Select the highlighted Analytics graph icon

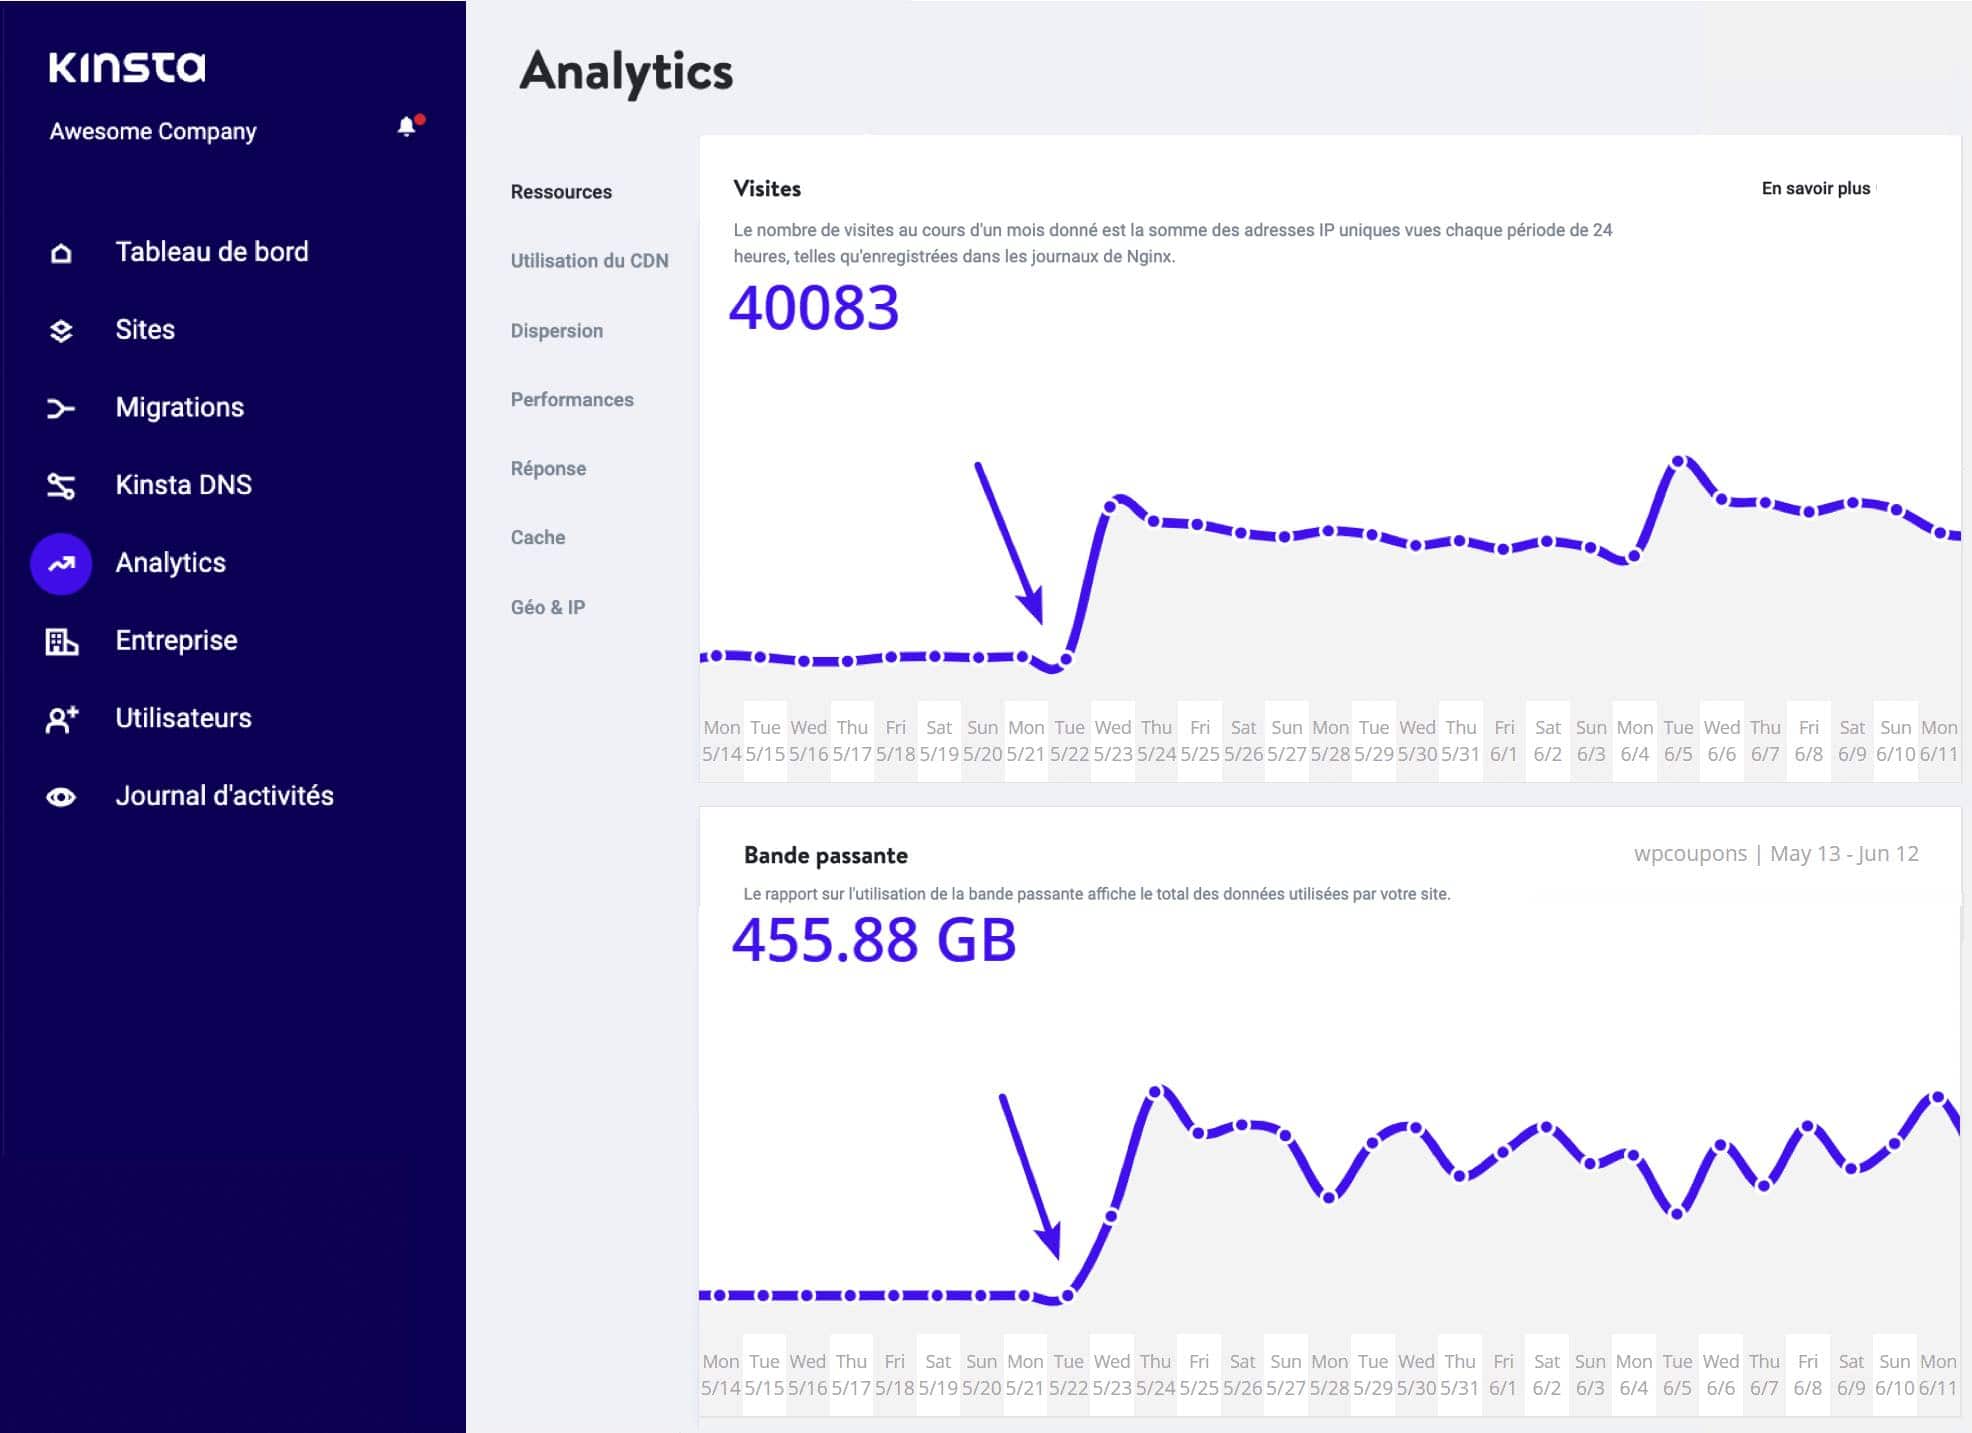pyautogui.click(x=60, y=563)
